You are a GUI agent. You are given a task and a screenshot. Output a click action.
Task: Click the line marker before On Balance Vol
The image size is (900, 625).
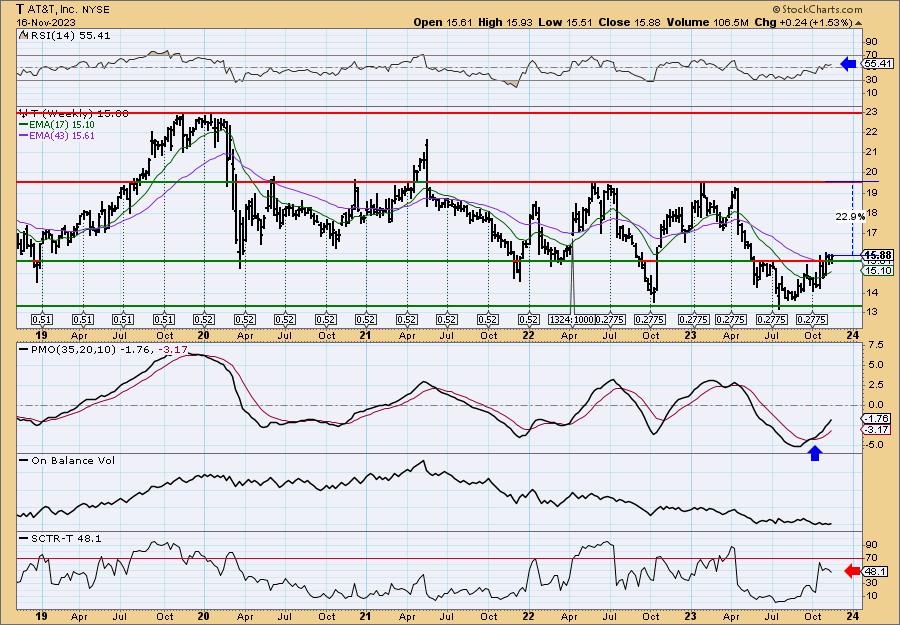click(24, 460)
